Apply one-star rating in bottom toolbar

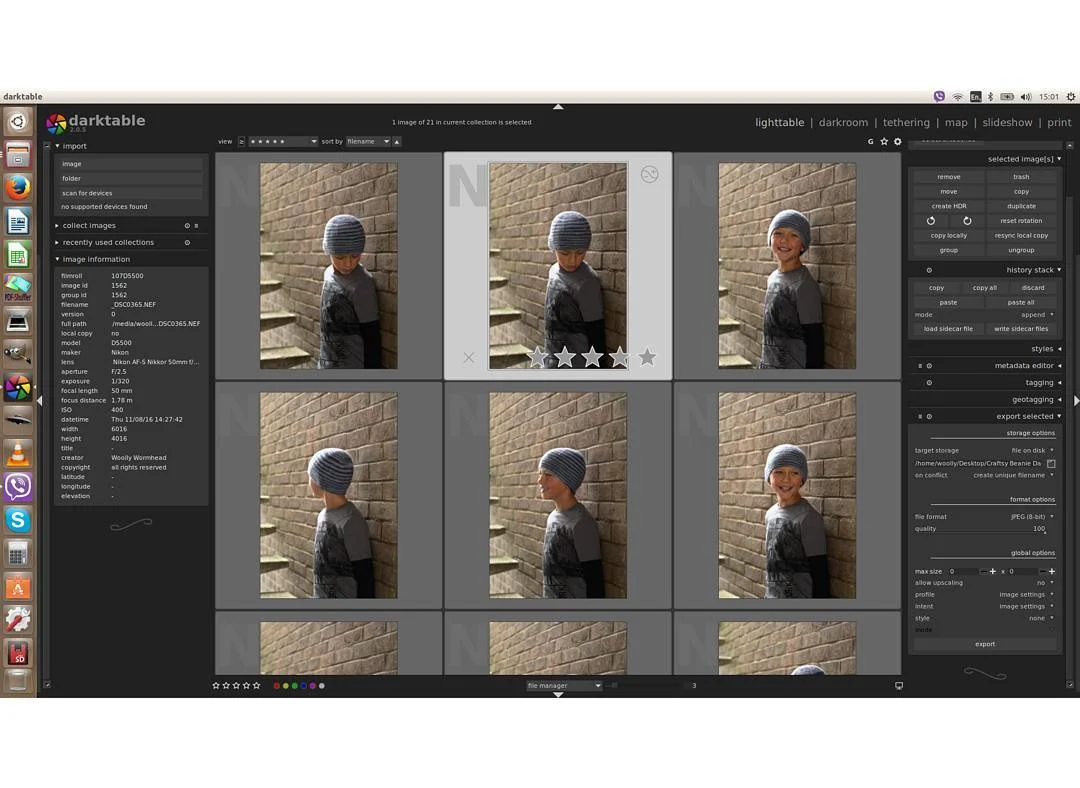(216, 685)
